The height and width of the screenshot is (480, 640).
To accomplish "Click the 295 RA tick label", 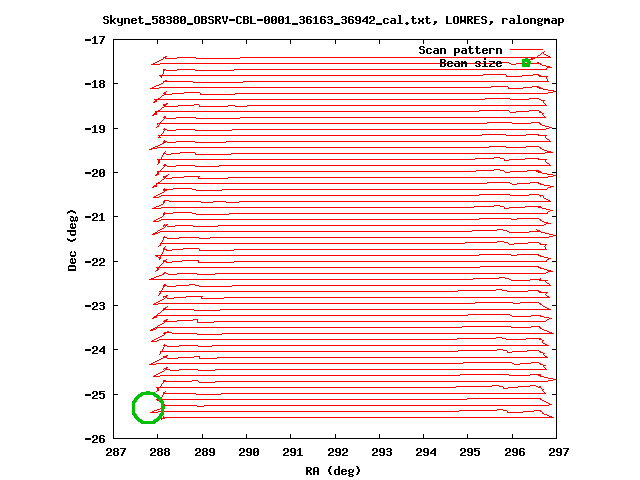I will coord(470,452).
